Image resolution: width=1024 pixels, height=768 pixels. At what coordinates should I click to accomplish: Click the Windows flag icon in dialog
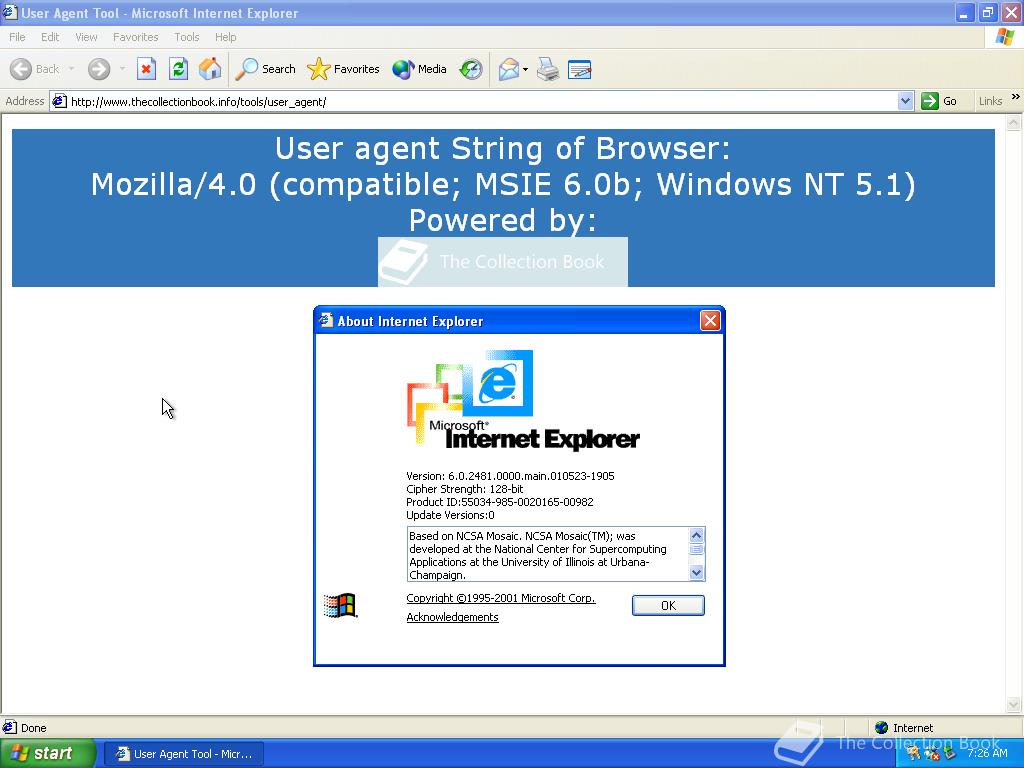340,605
